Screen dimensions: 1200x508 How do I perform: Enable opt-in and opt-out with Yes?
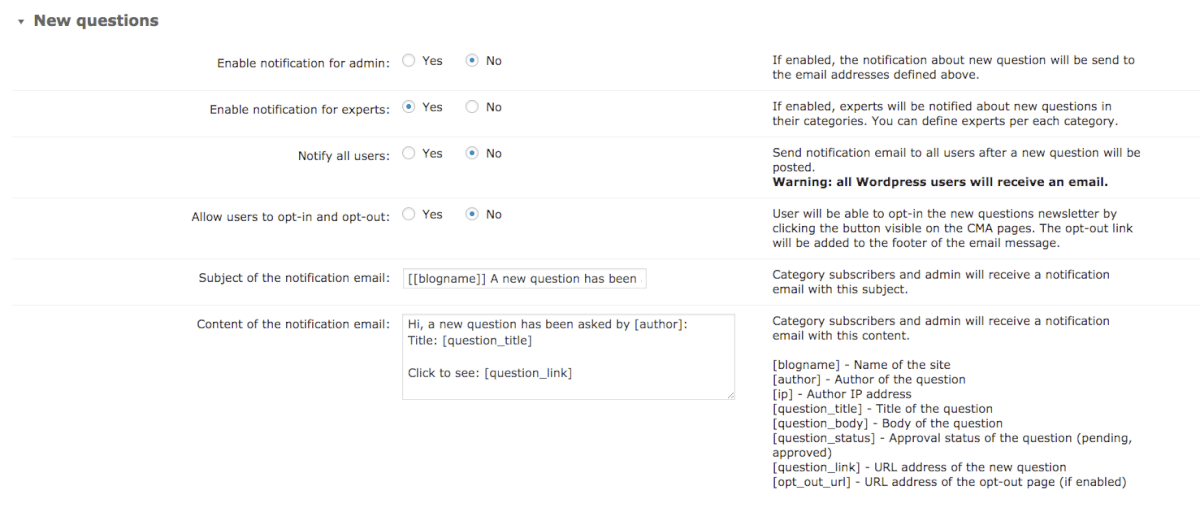tap(408, 214)
